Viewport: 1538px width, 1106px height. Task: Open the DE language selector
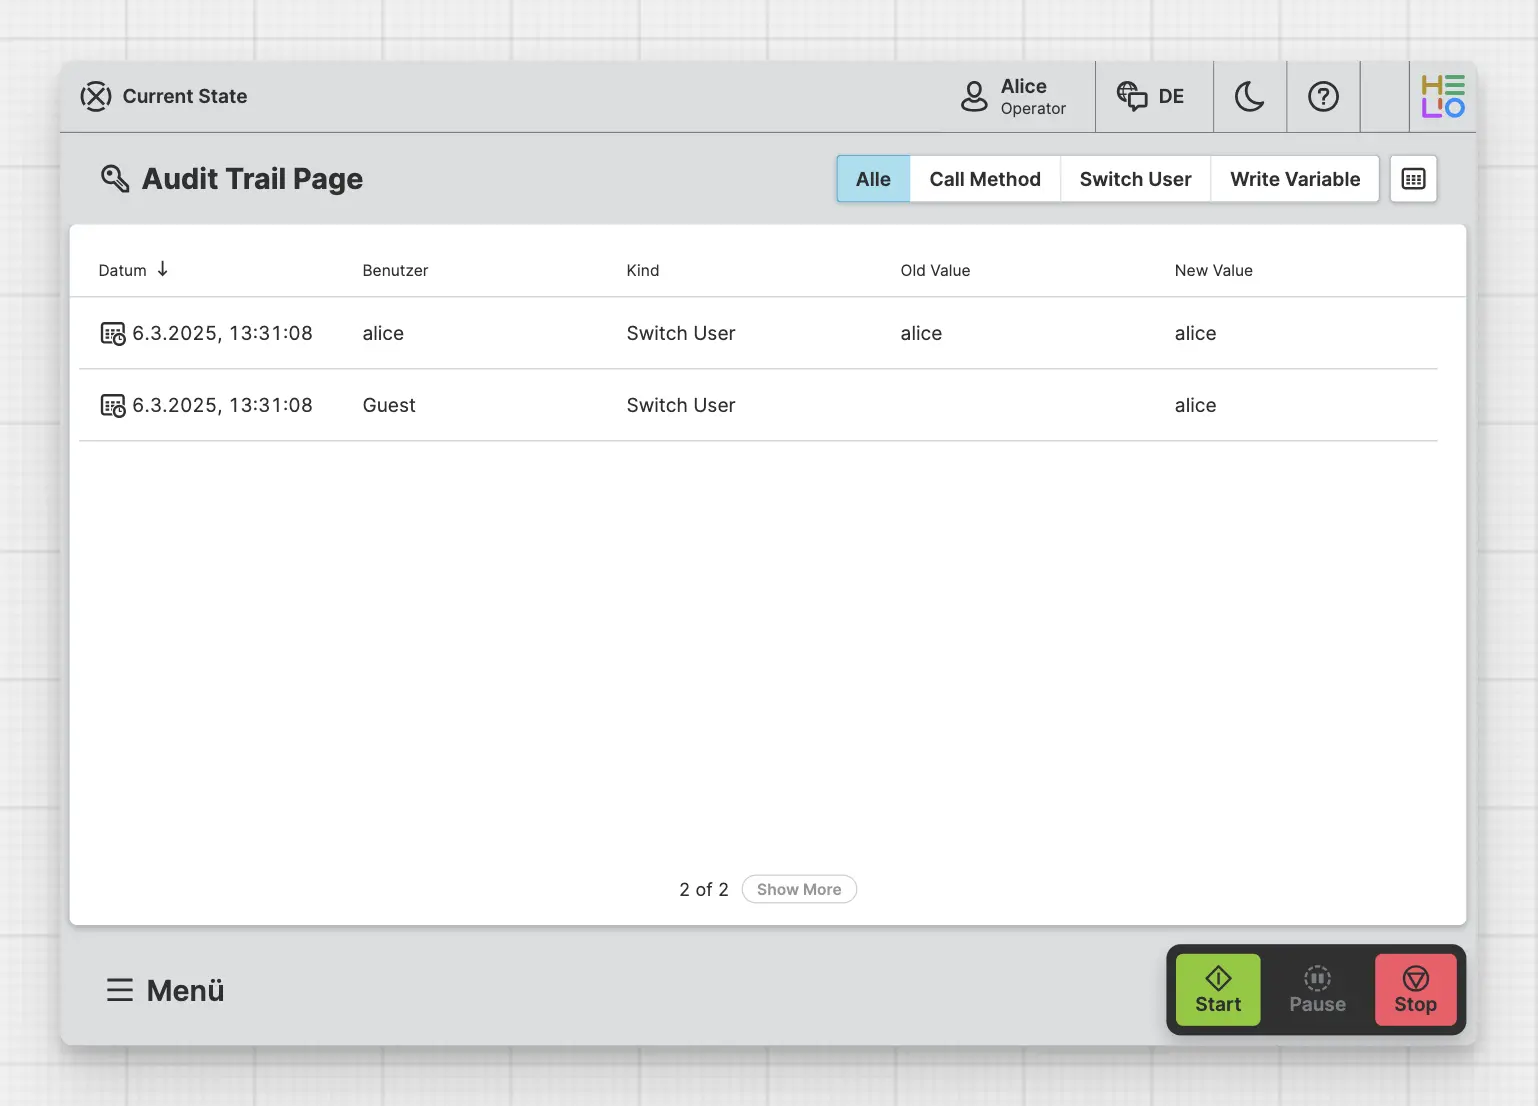[x=1152, y=97]
